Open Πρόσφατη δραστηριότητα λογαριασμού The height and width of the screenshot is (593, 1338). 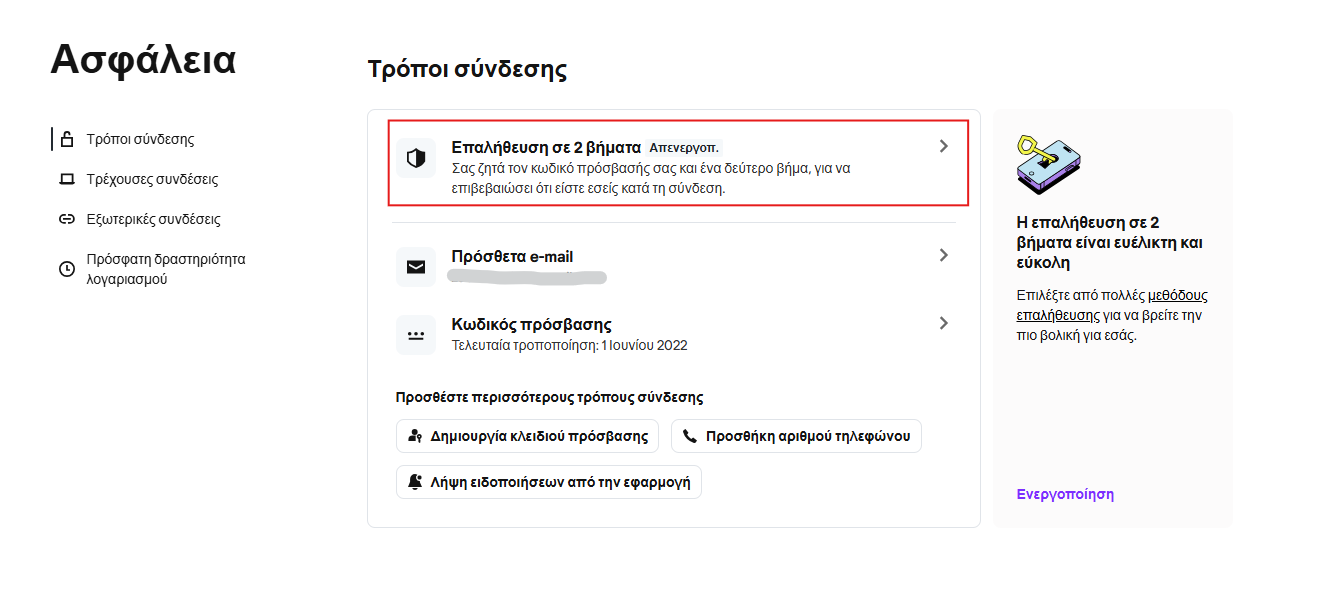[166, 269]
